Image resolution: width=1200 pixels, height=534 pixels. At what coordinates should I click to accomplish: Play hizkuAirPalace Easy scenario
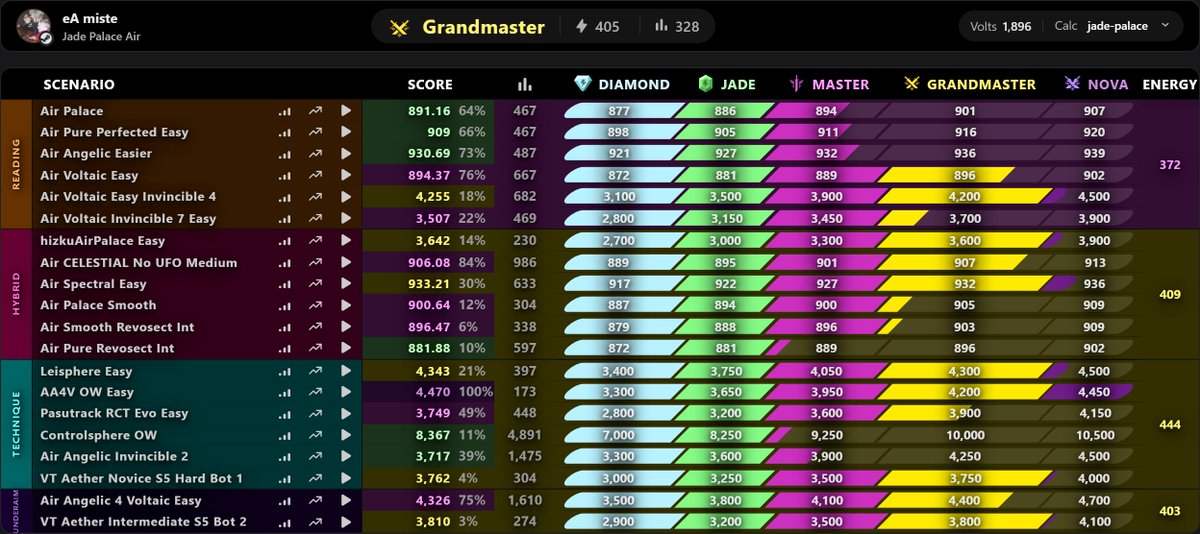point(346,240)
